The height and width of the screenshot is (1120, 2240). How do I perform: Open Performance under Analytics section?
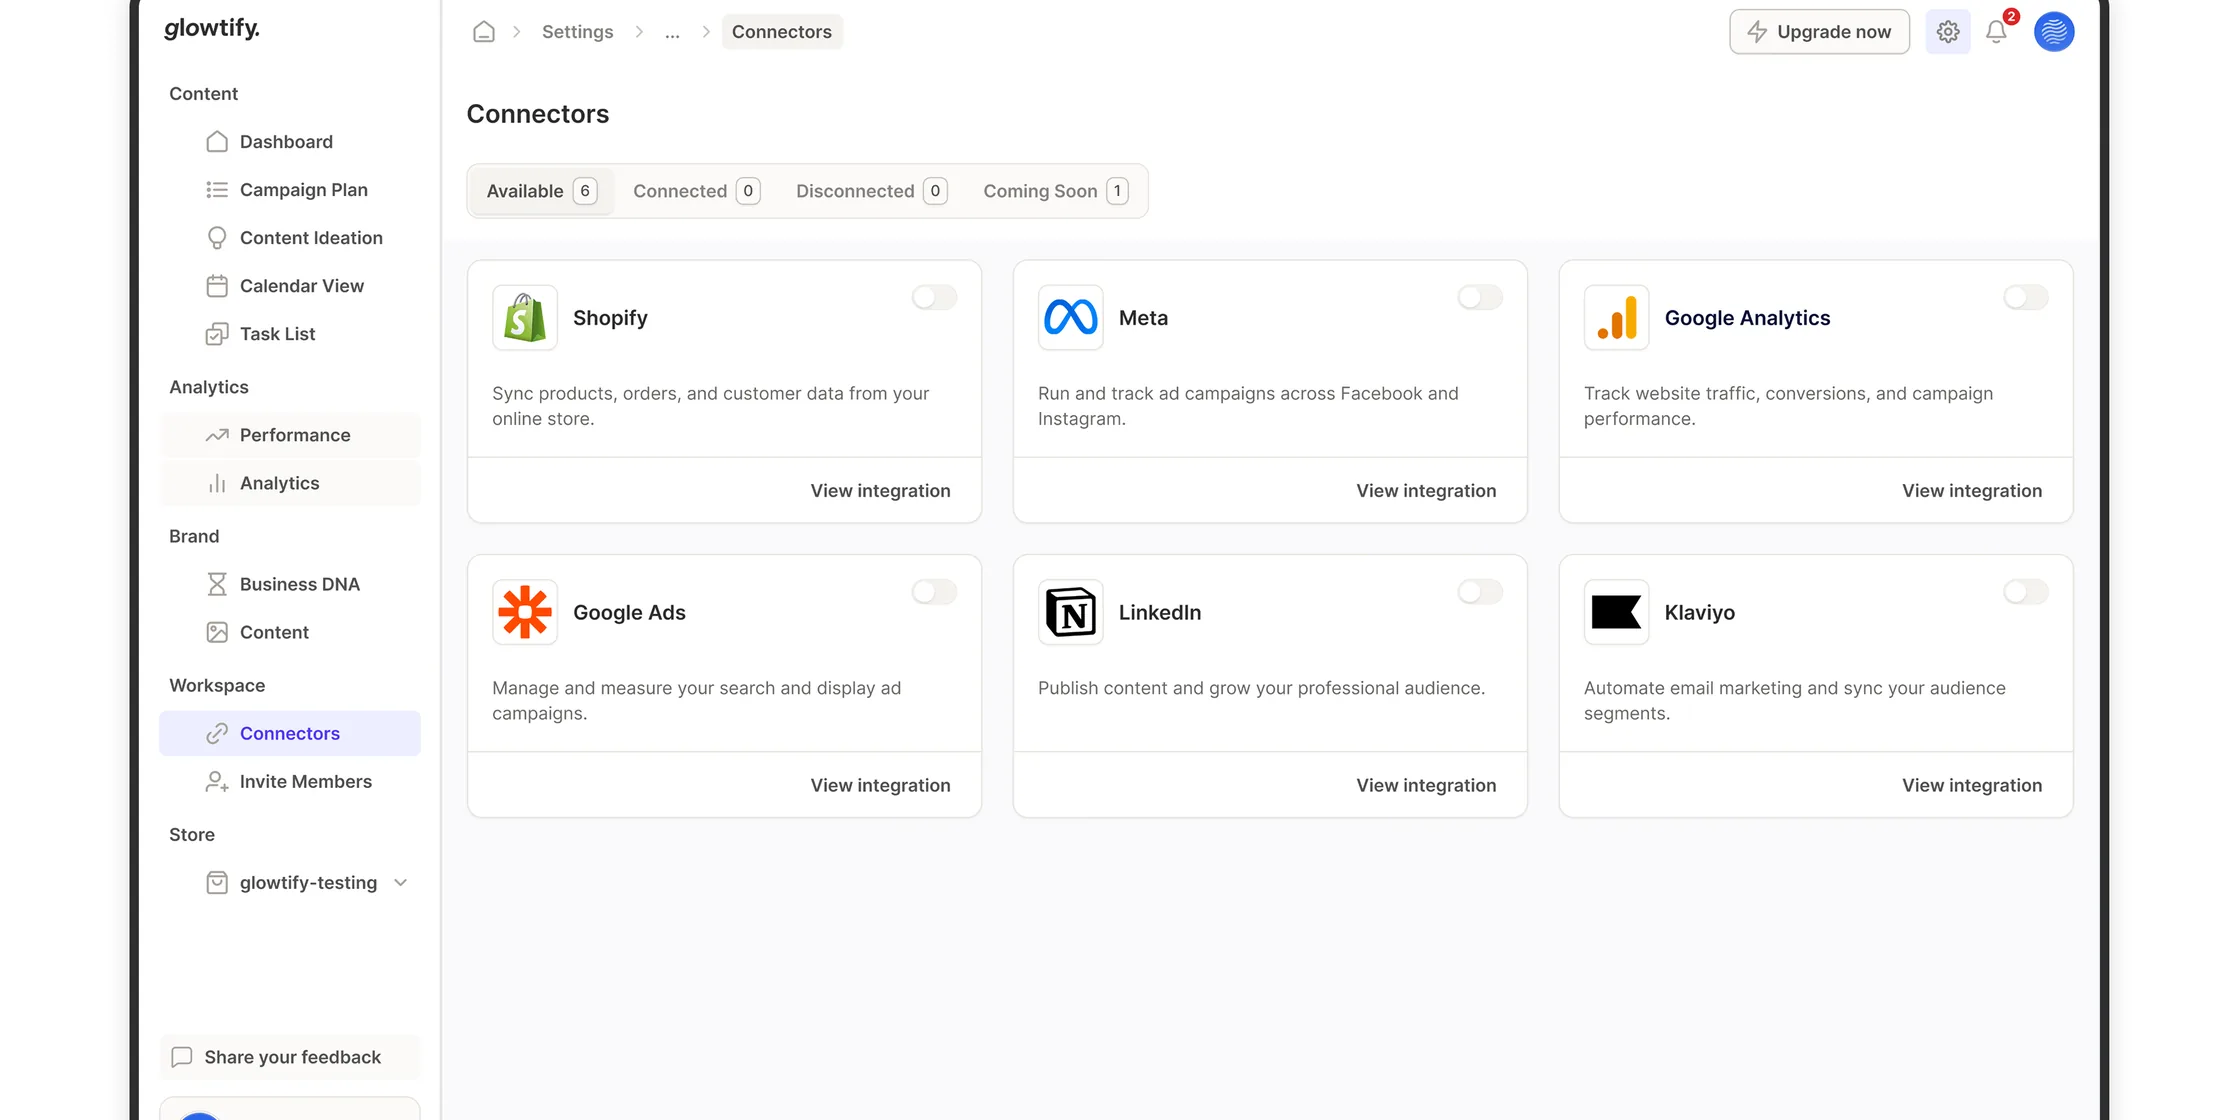290,435
